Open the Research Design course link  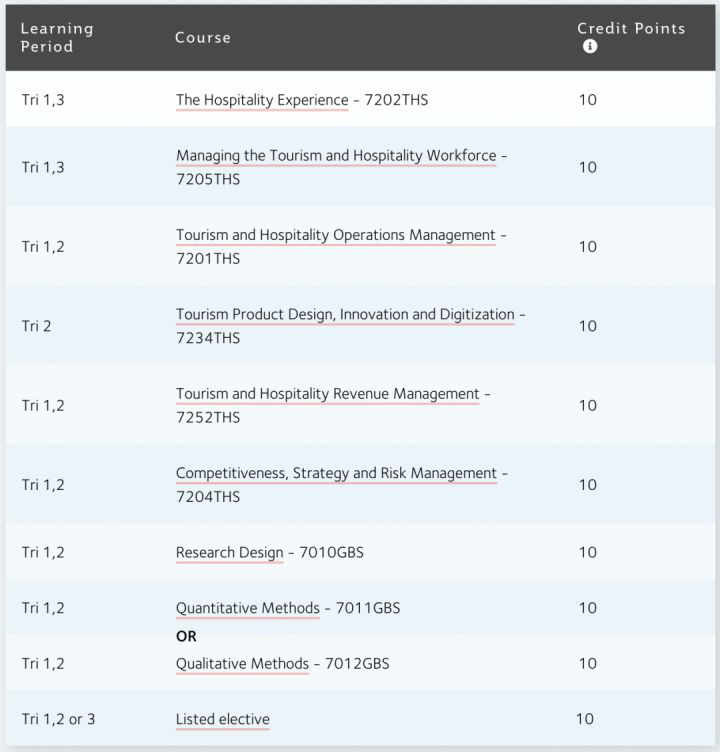click(229, 552)
